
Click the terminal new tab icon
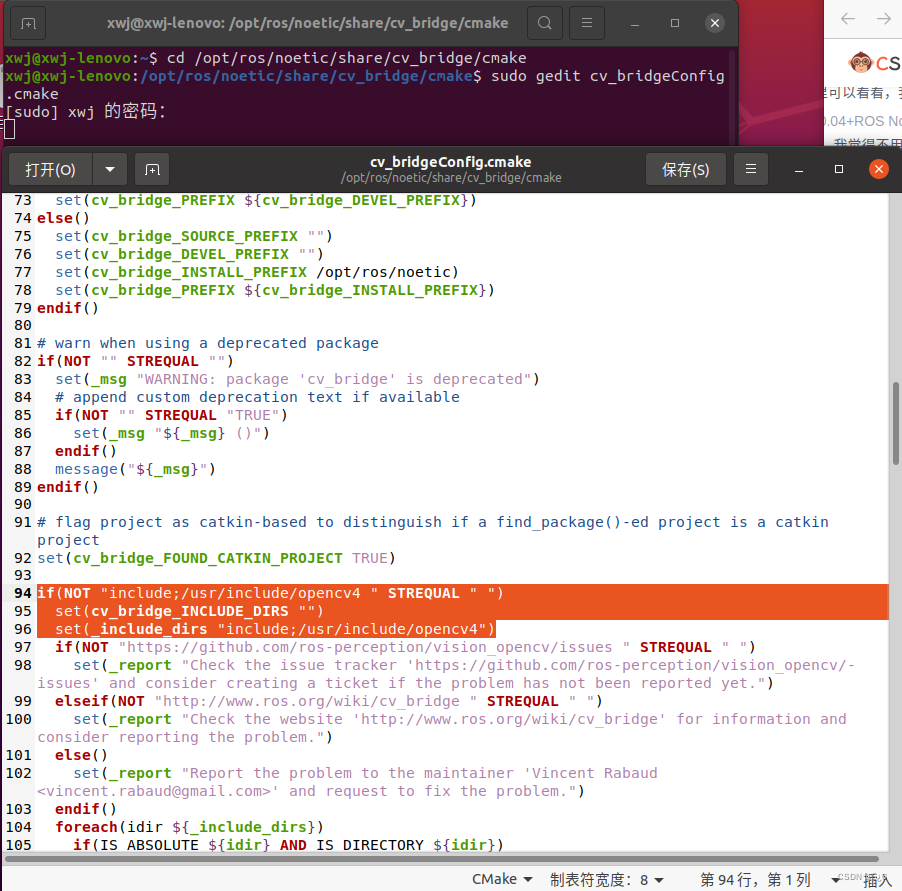click(x=28, y=24)
